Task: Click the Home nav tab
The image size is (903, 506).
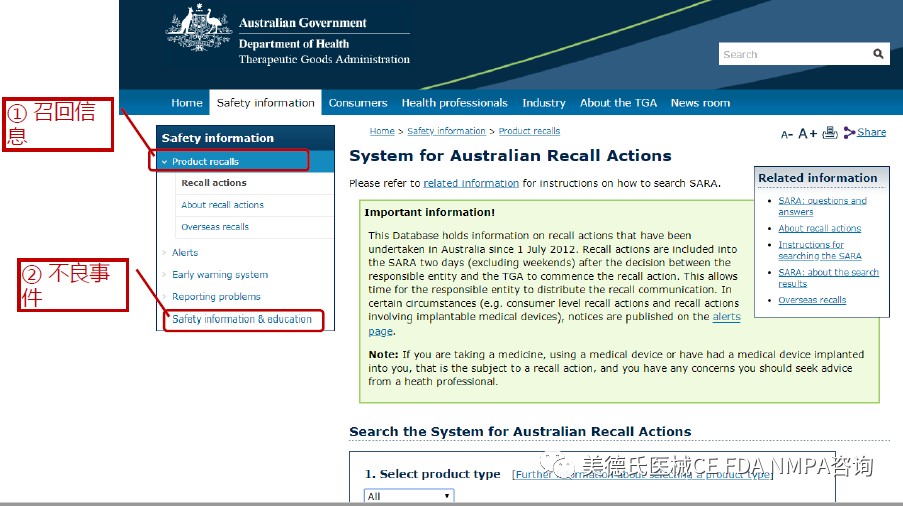Action: point(186,103)
